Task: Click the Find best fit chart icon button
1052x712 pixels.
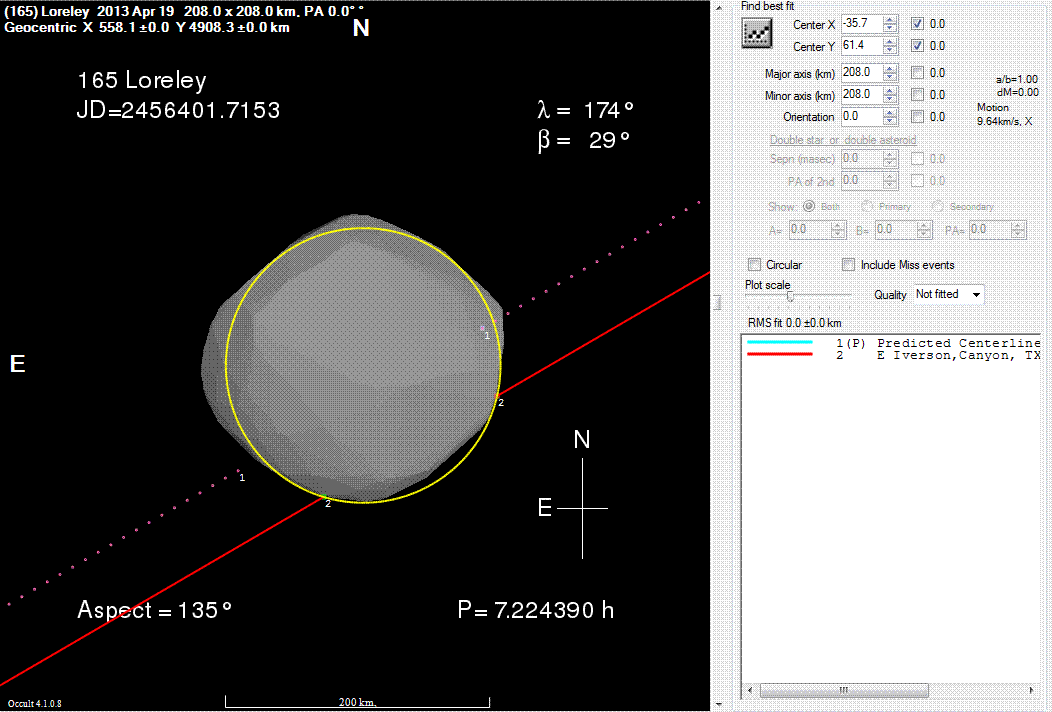Action: click(756, 33)
